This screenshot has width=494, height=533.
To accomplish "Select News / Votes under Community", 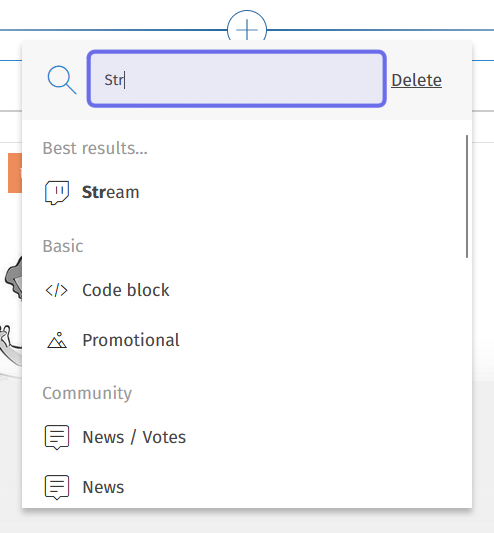I will (247, 437).
